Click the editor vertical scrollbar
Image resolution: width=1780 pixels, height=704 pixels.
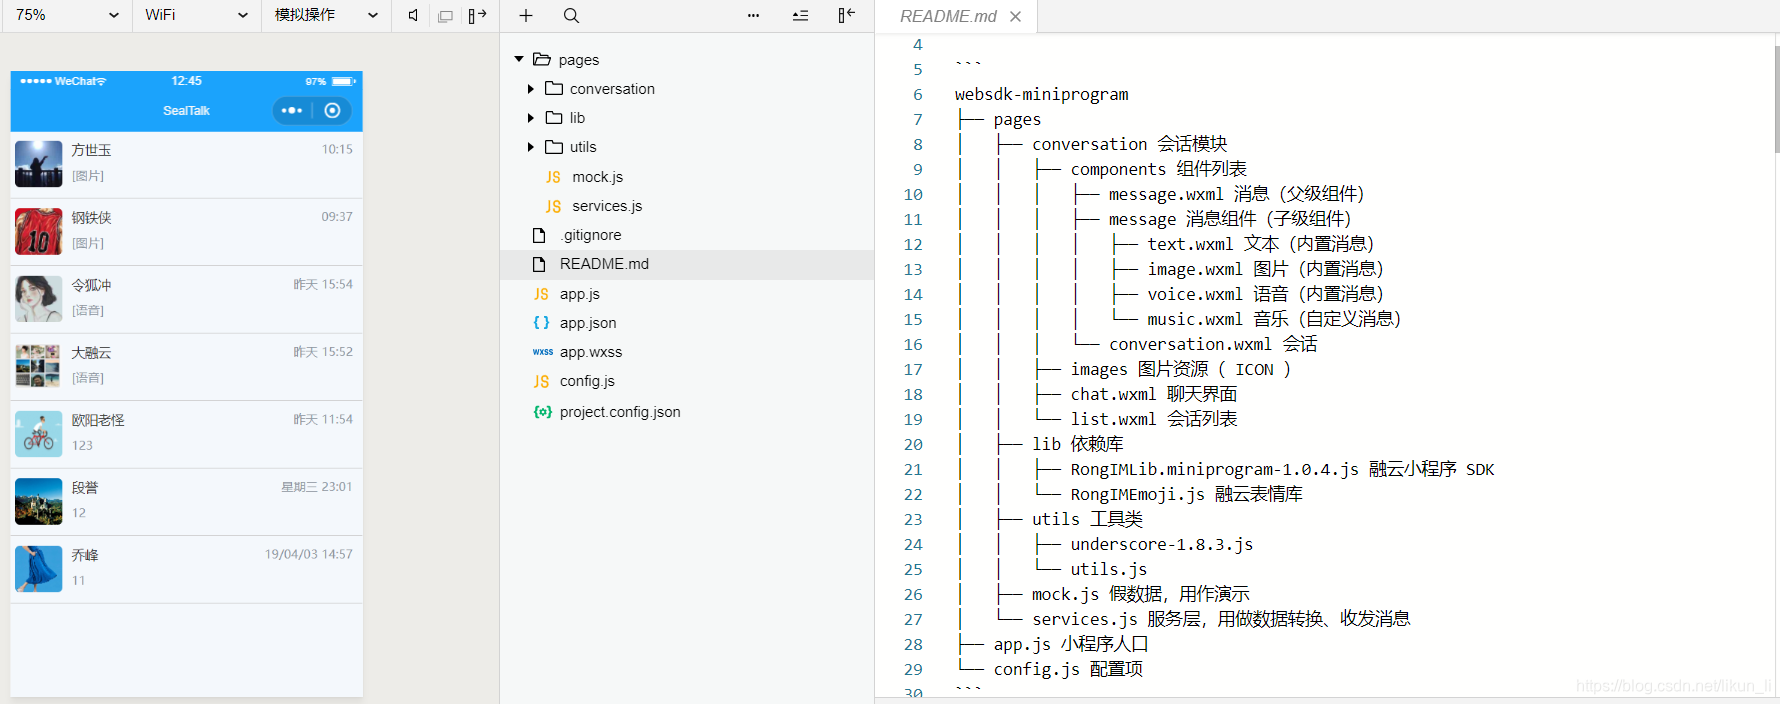click(x=1776, y=98)
